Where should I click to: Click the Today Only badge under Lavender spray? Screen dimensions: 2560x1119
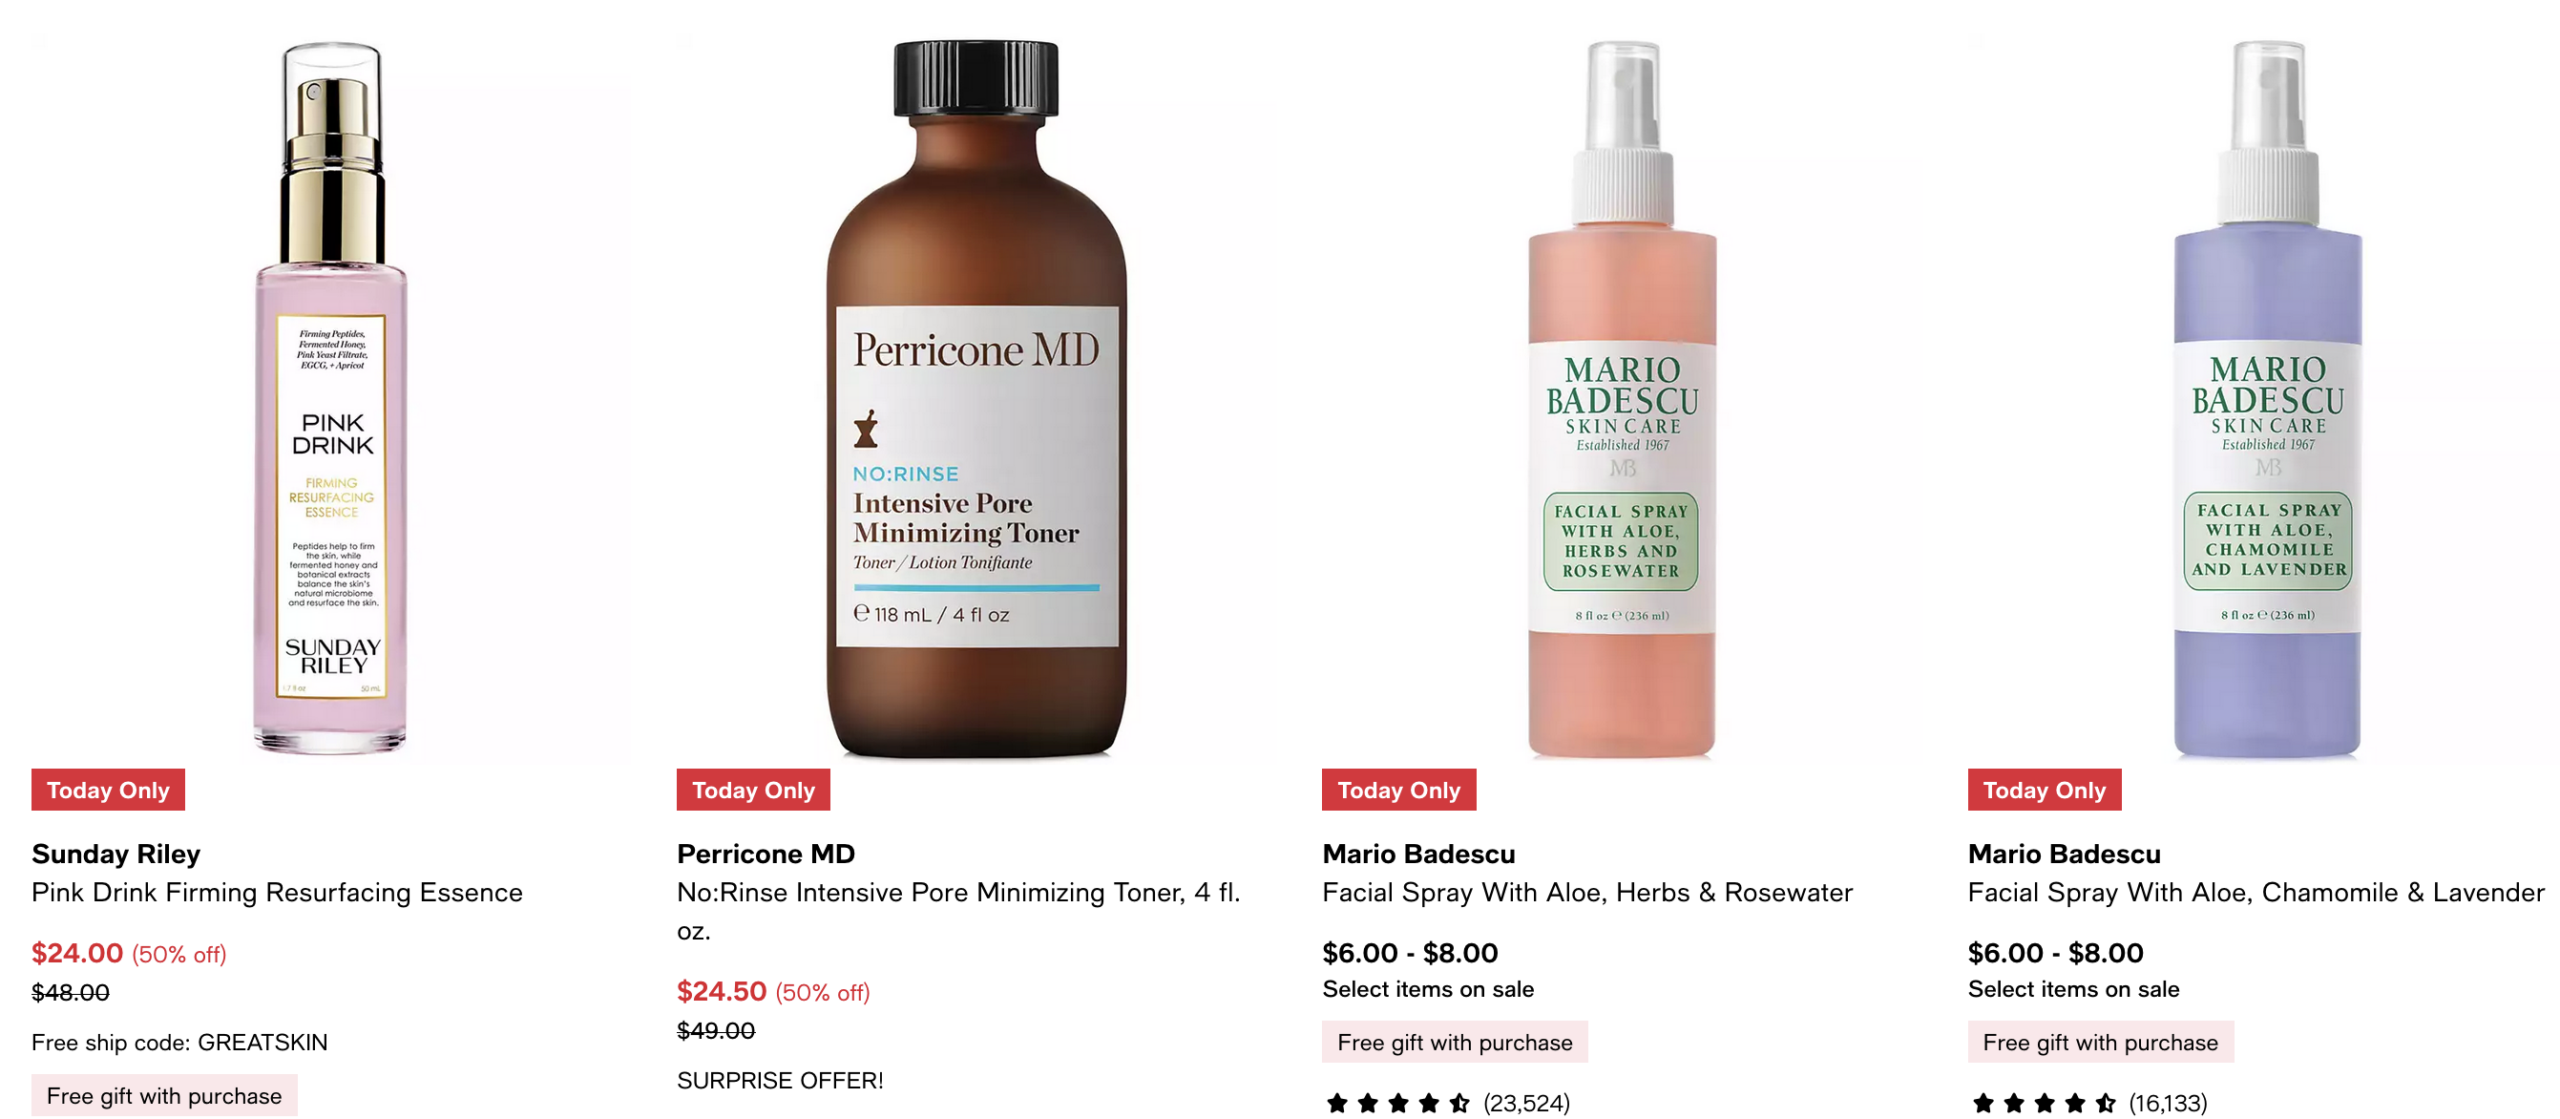pos(2044,790)
